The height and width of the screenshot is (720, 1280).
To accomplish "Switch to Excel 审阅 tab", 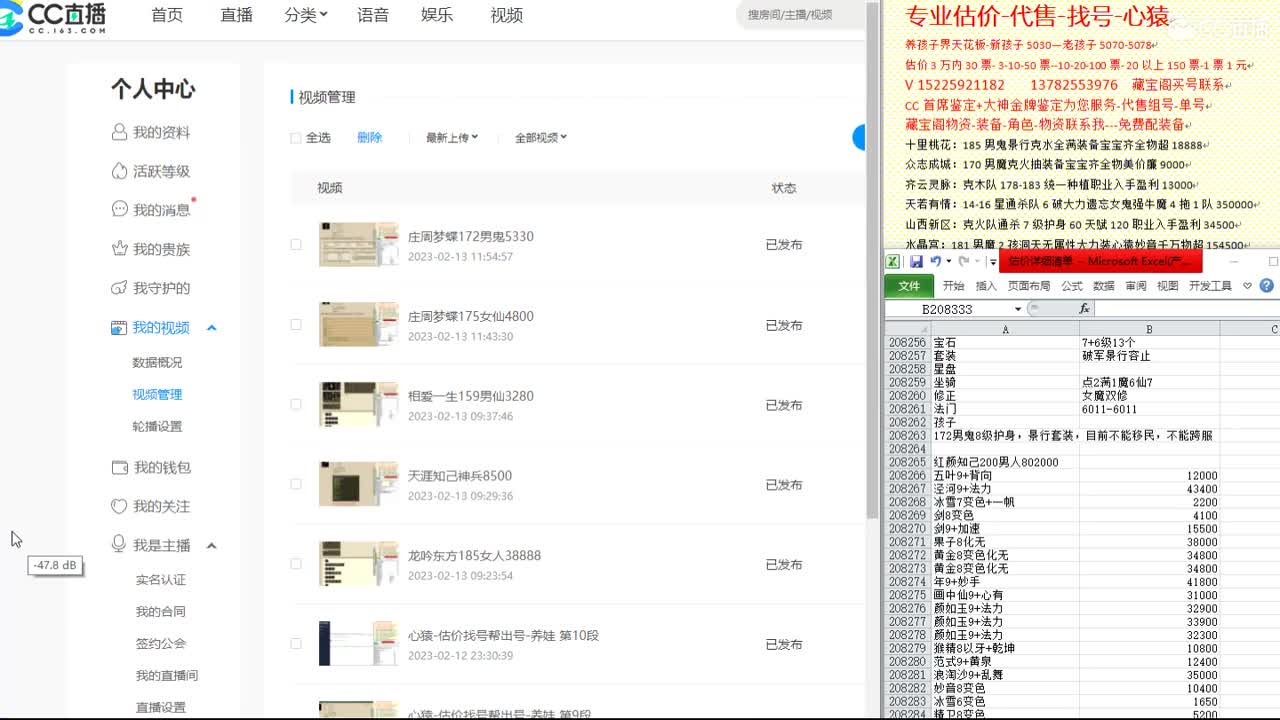I will [x=1136, y=286].
